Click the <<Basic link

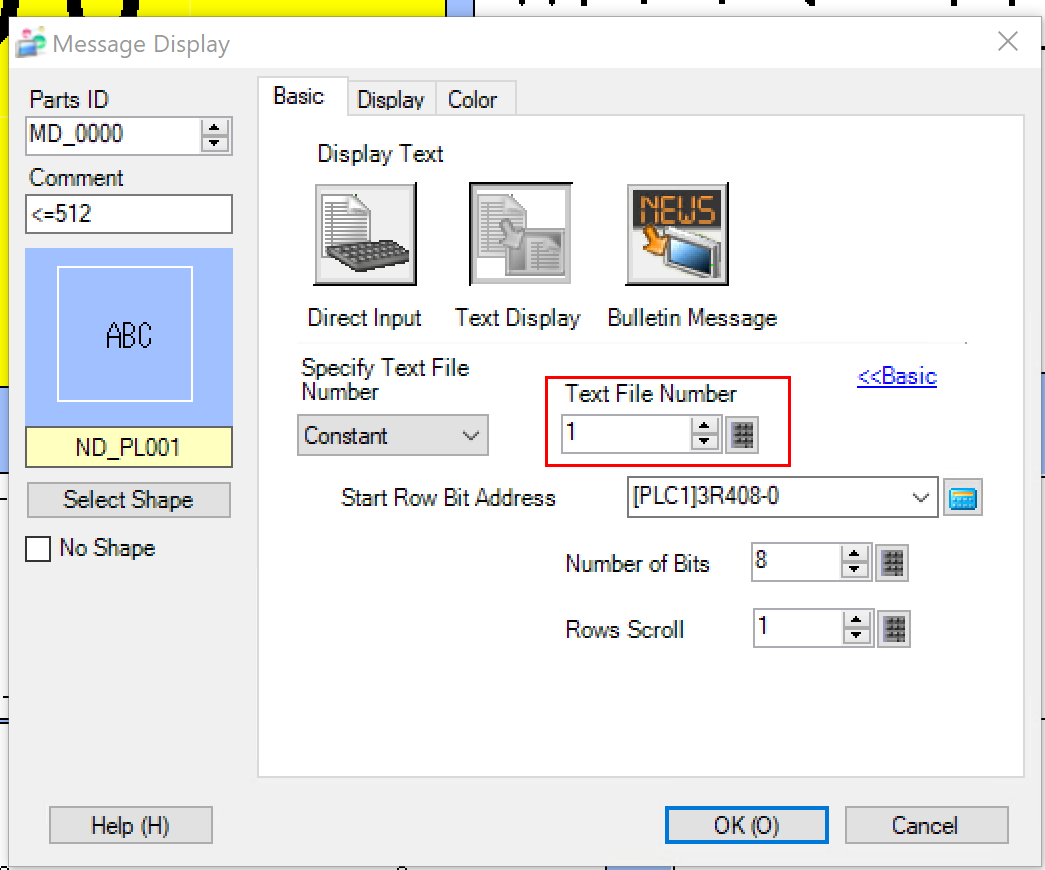coord(896,377)
